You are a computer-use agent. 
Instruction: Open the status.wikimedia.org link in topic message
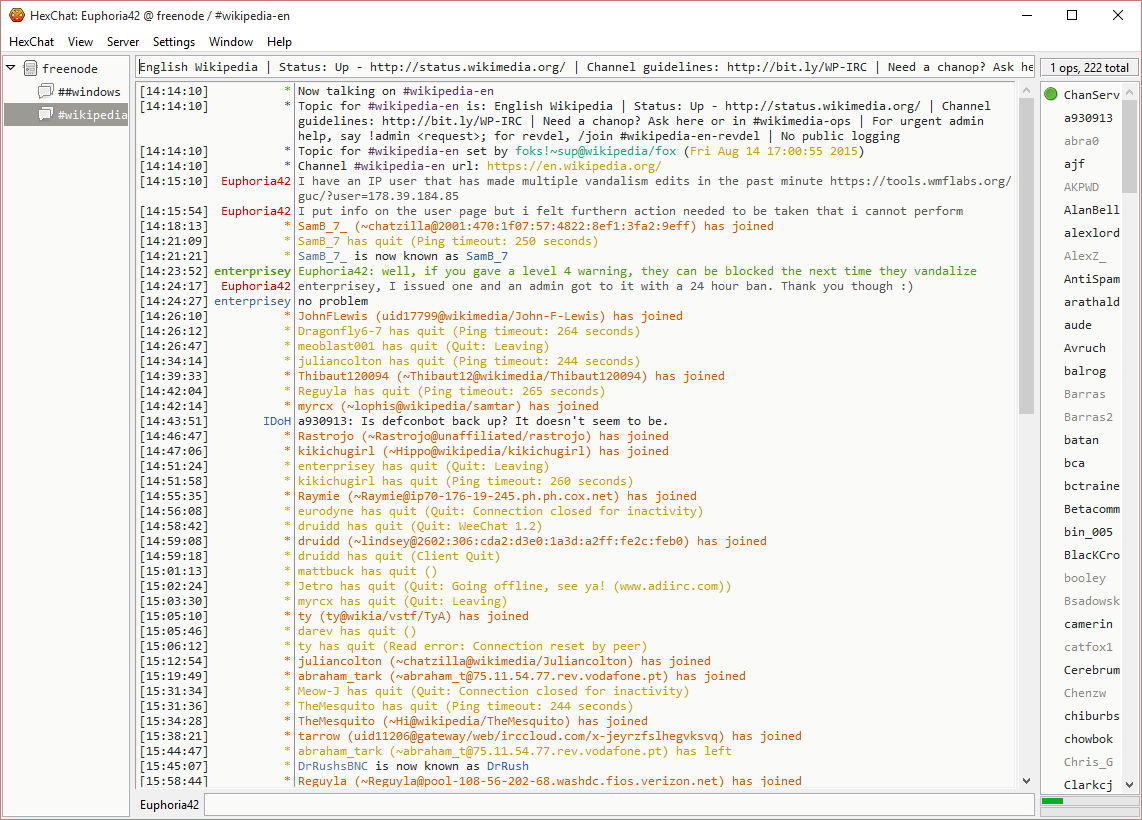[822, 106]
